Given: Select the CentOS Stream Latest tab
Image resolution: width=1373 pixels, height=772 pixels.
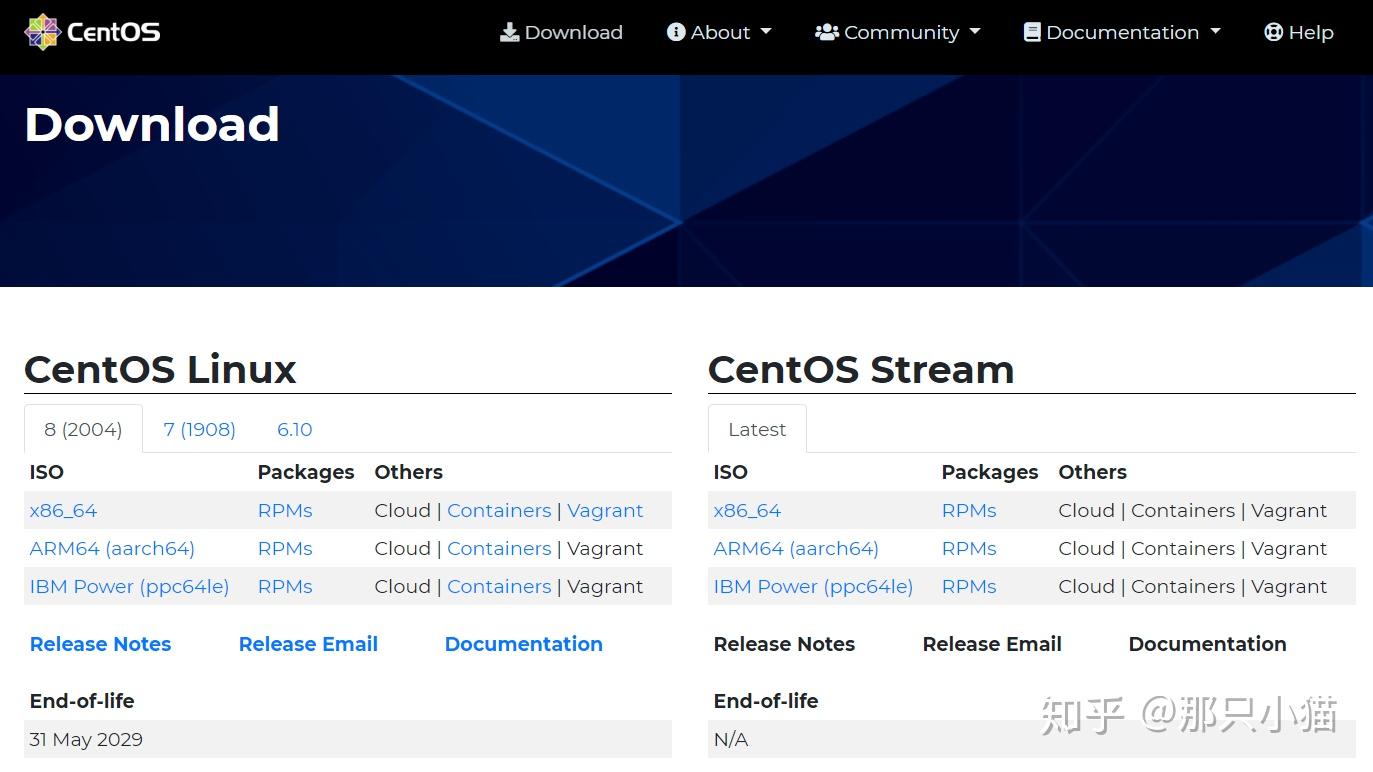Looking at the screenshot, I should (x=757, y=429).
